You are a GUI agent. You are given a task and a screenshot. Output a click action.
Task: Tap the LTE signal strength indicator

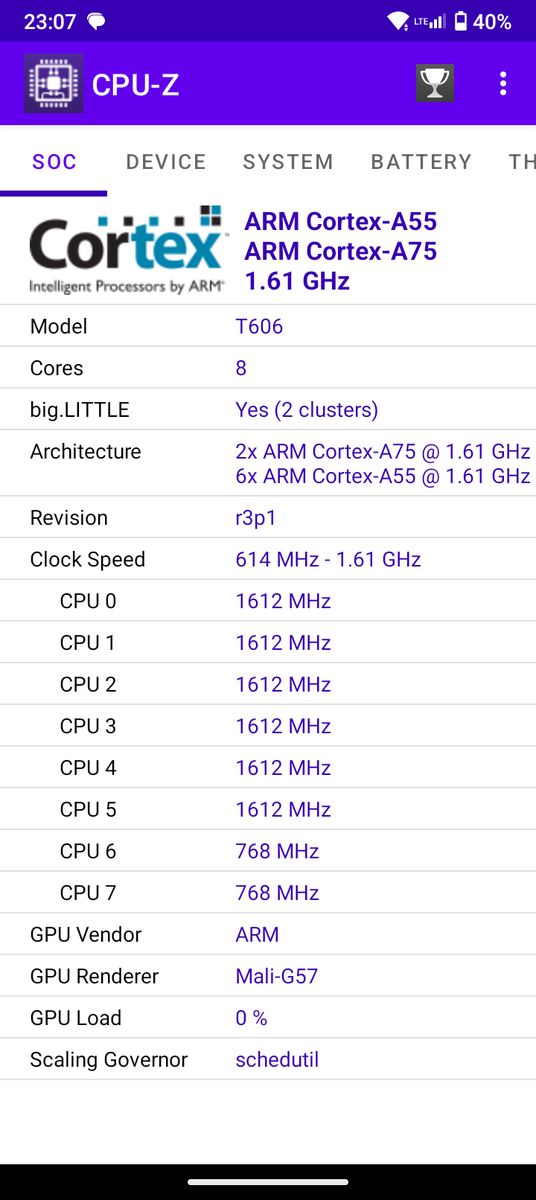click(430, 21)
